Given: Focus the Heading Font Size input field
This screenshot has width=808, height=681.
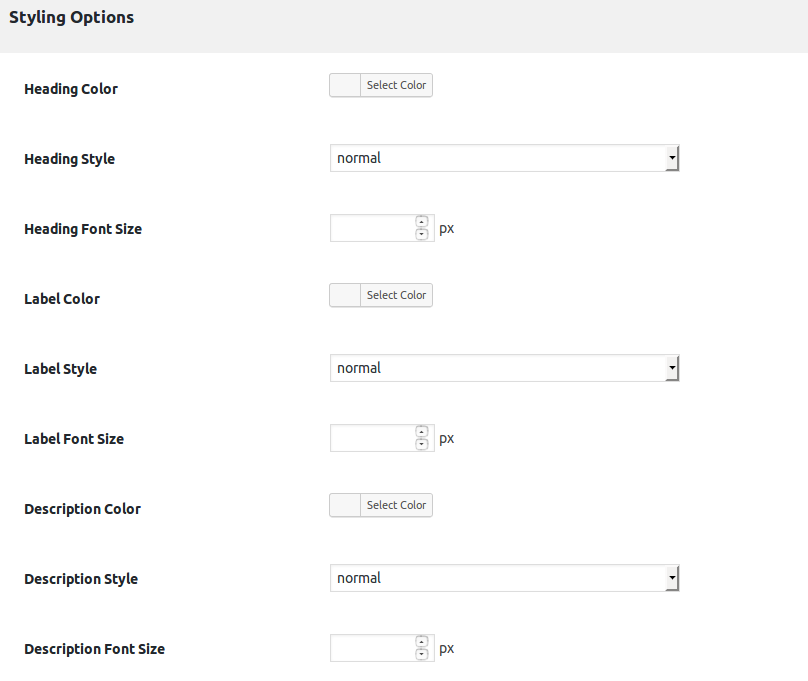Looking at the screenshot, I should coord(373,228).
